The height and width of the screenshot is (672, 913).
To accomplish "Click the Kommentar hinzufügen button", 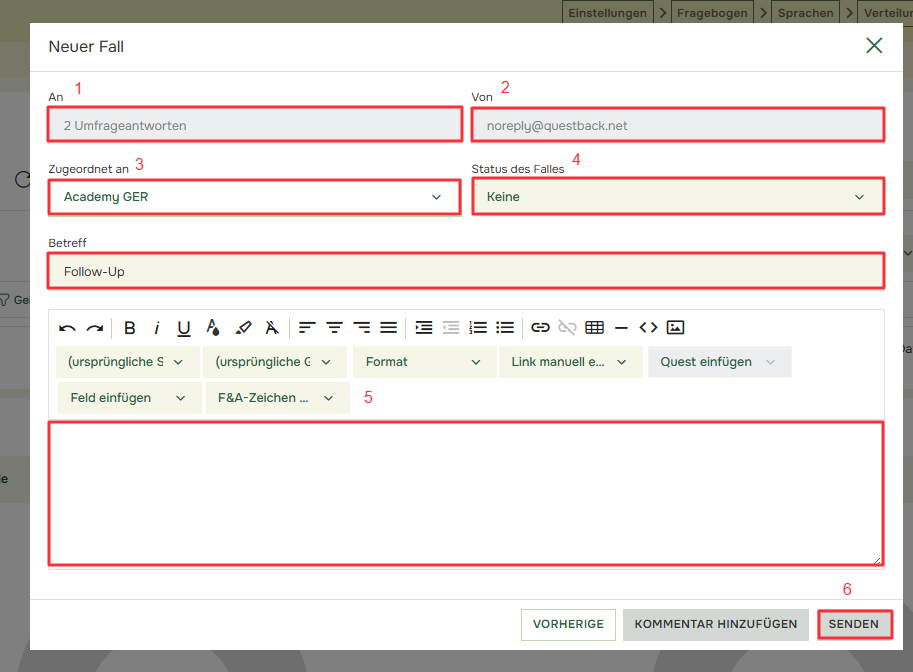I will point(715,624).
